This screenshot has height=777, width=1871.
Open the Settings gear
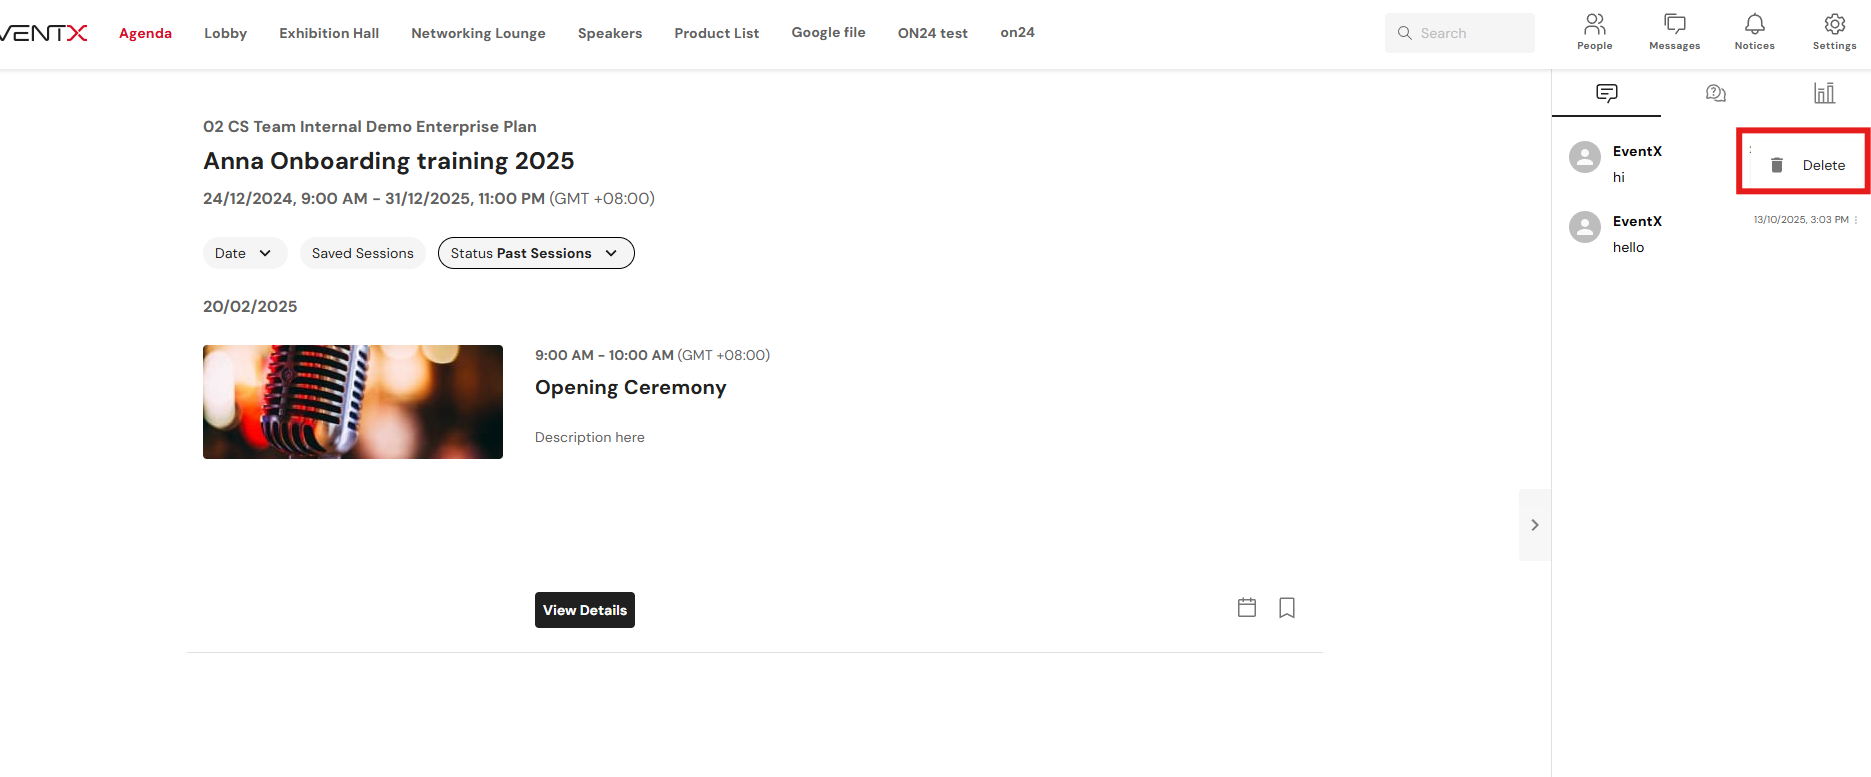point(1834,32)
